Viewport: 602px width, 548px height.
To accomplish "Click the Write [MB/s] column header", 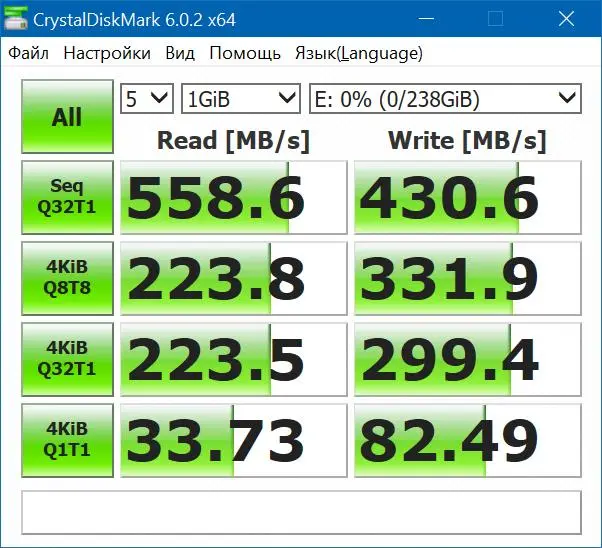I will click(467, 141).
